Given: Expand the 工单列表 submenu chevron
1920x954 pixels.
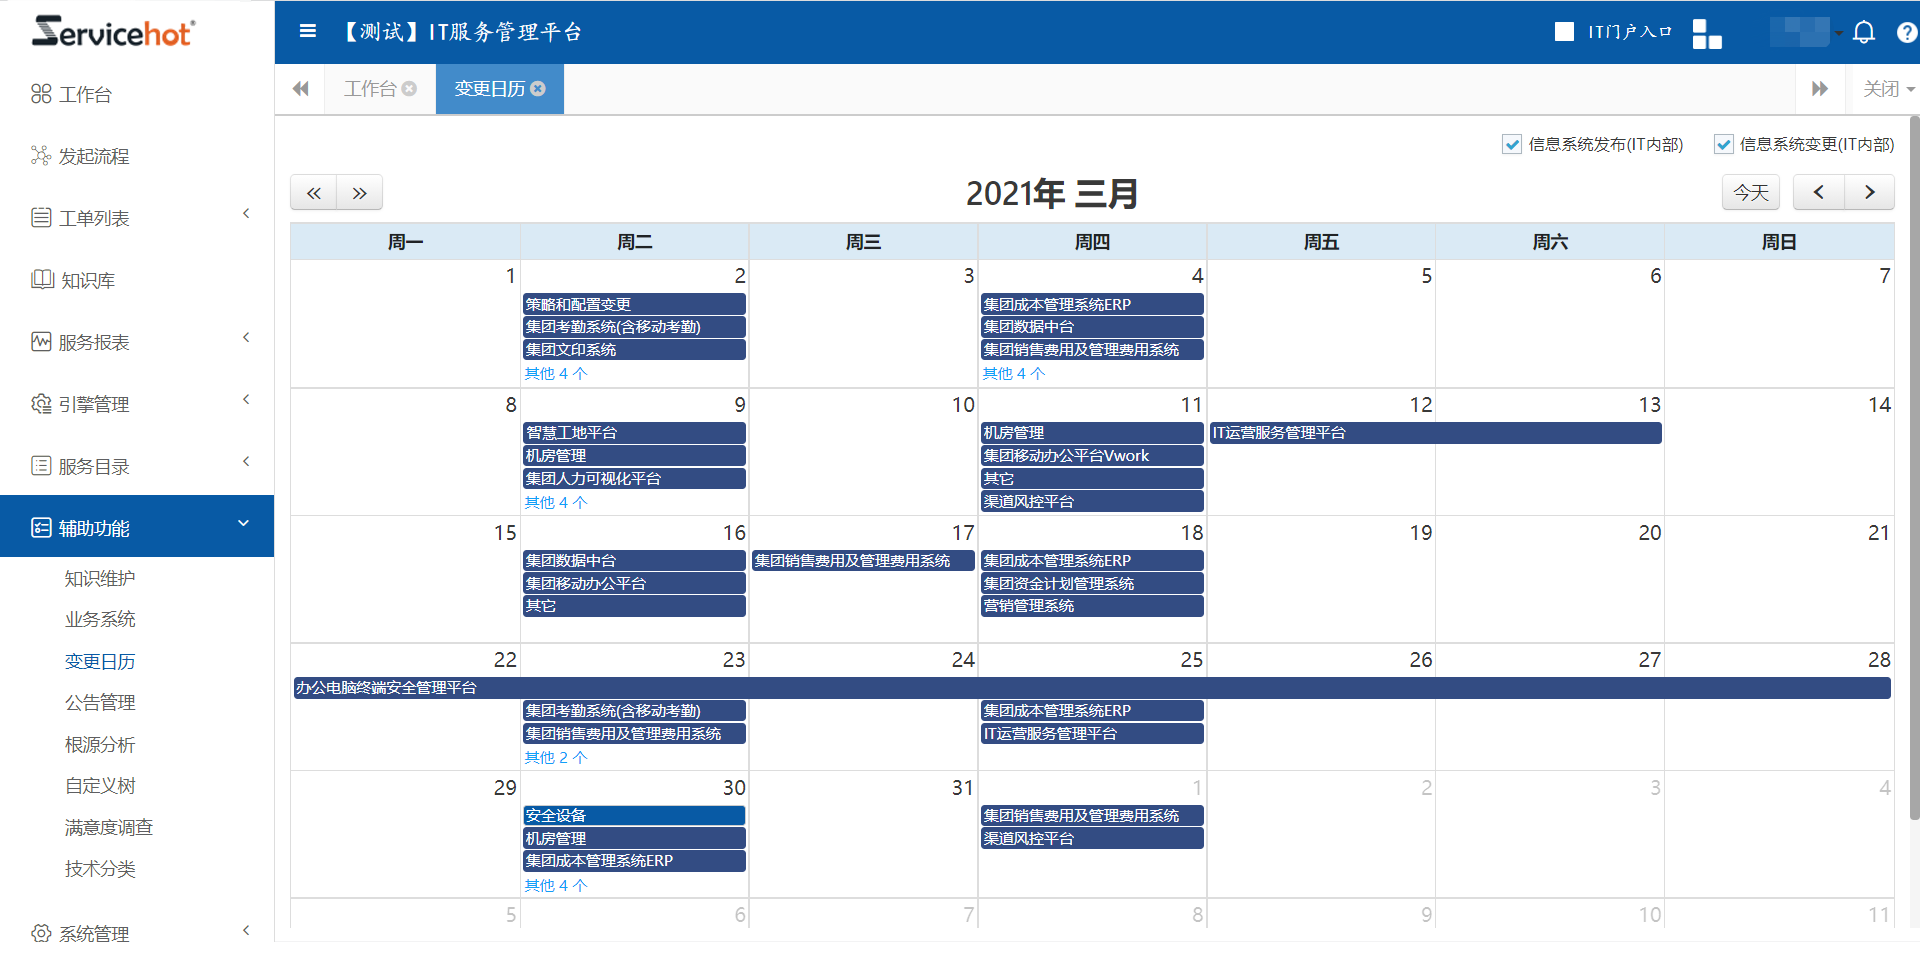Looking at the screenshot, I should (x=246, y=213).
